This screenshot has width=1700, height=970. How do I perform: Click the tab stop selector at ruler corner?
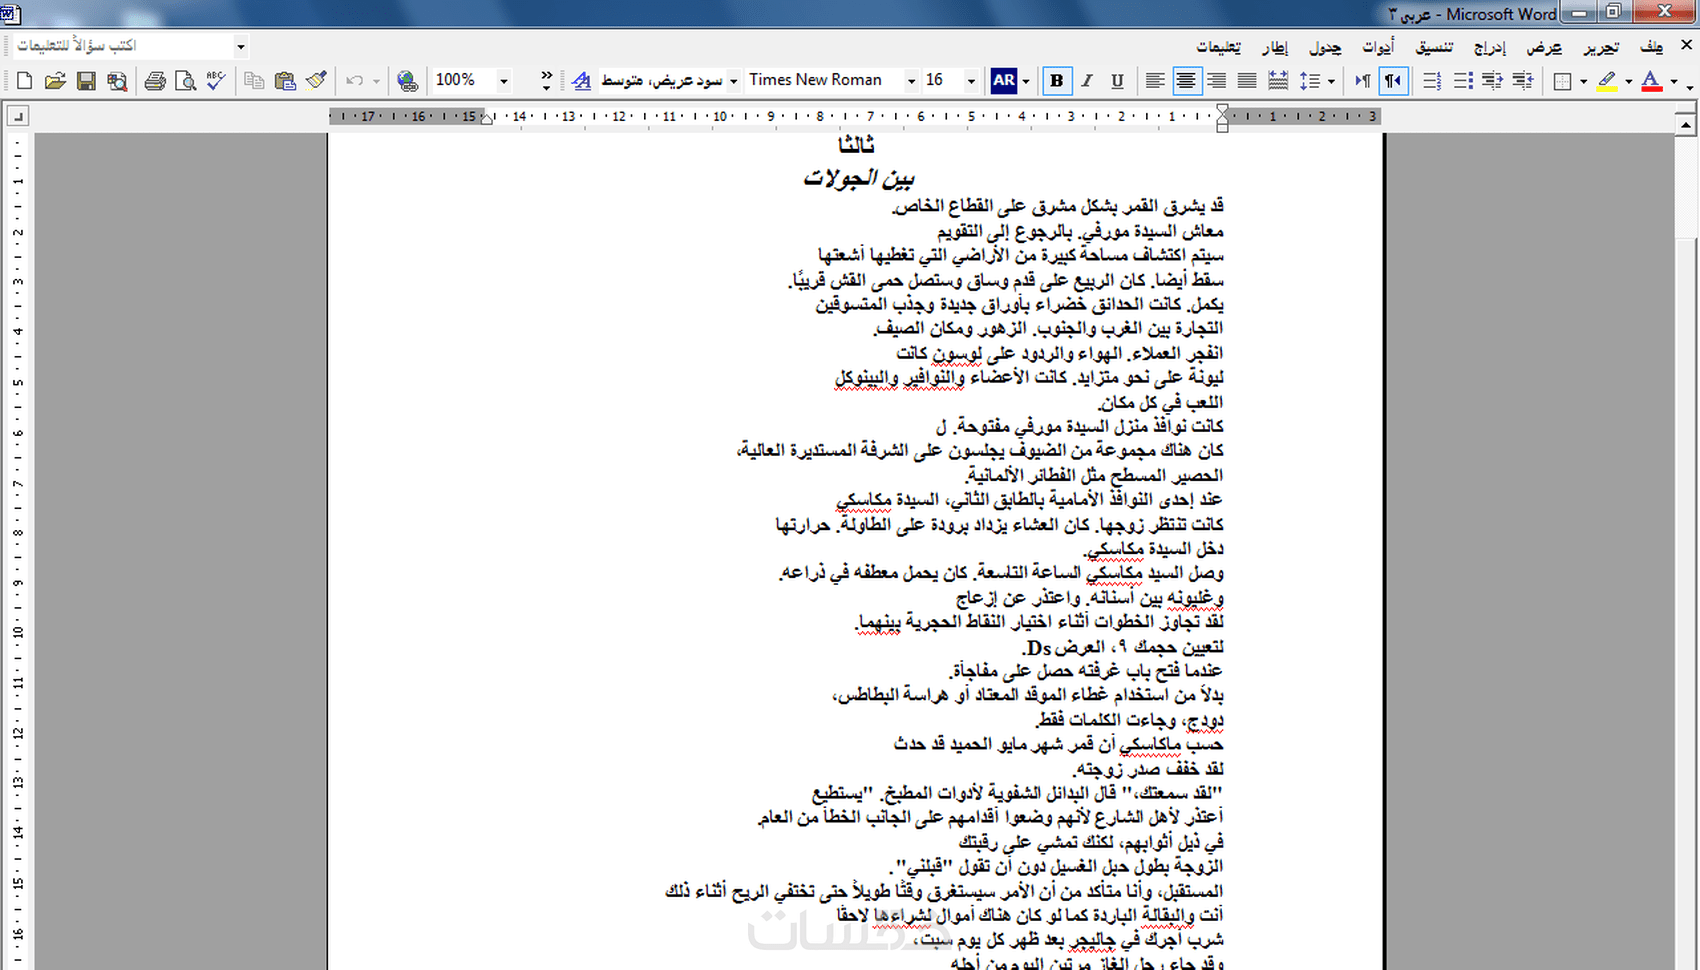[17, 117]
